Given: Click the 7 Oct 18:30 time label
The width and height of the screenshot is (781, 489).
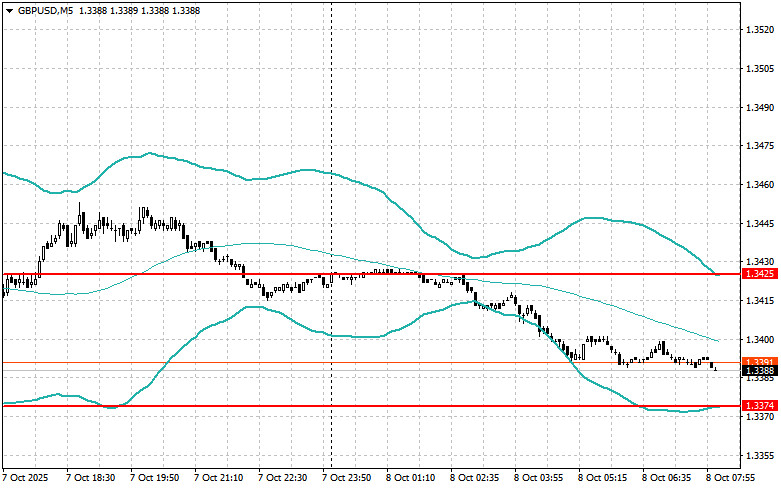Looking at the screenshot, I should [91, 478].
